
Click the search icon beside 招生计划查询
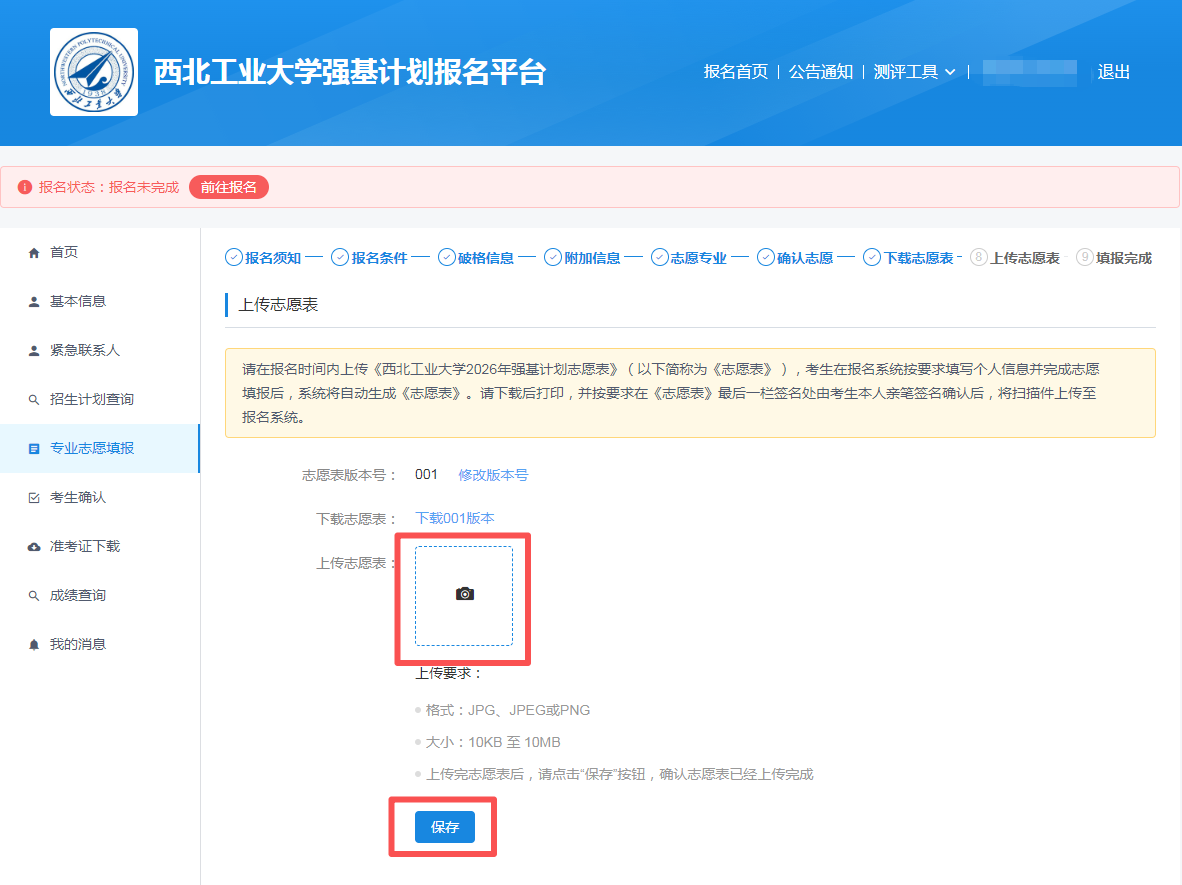pos(34,400)
